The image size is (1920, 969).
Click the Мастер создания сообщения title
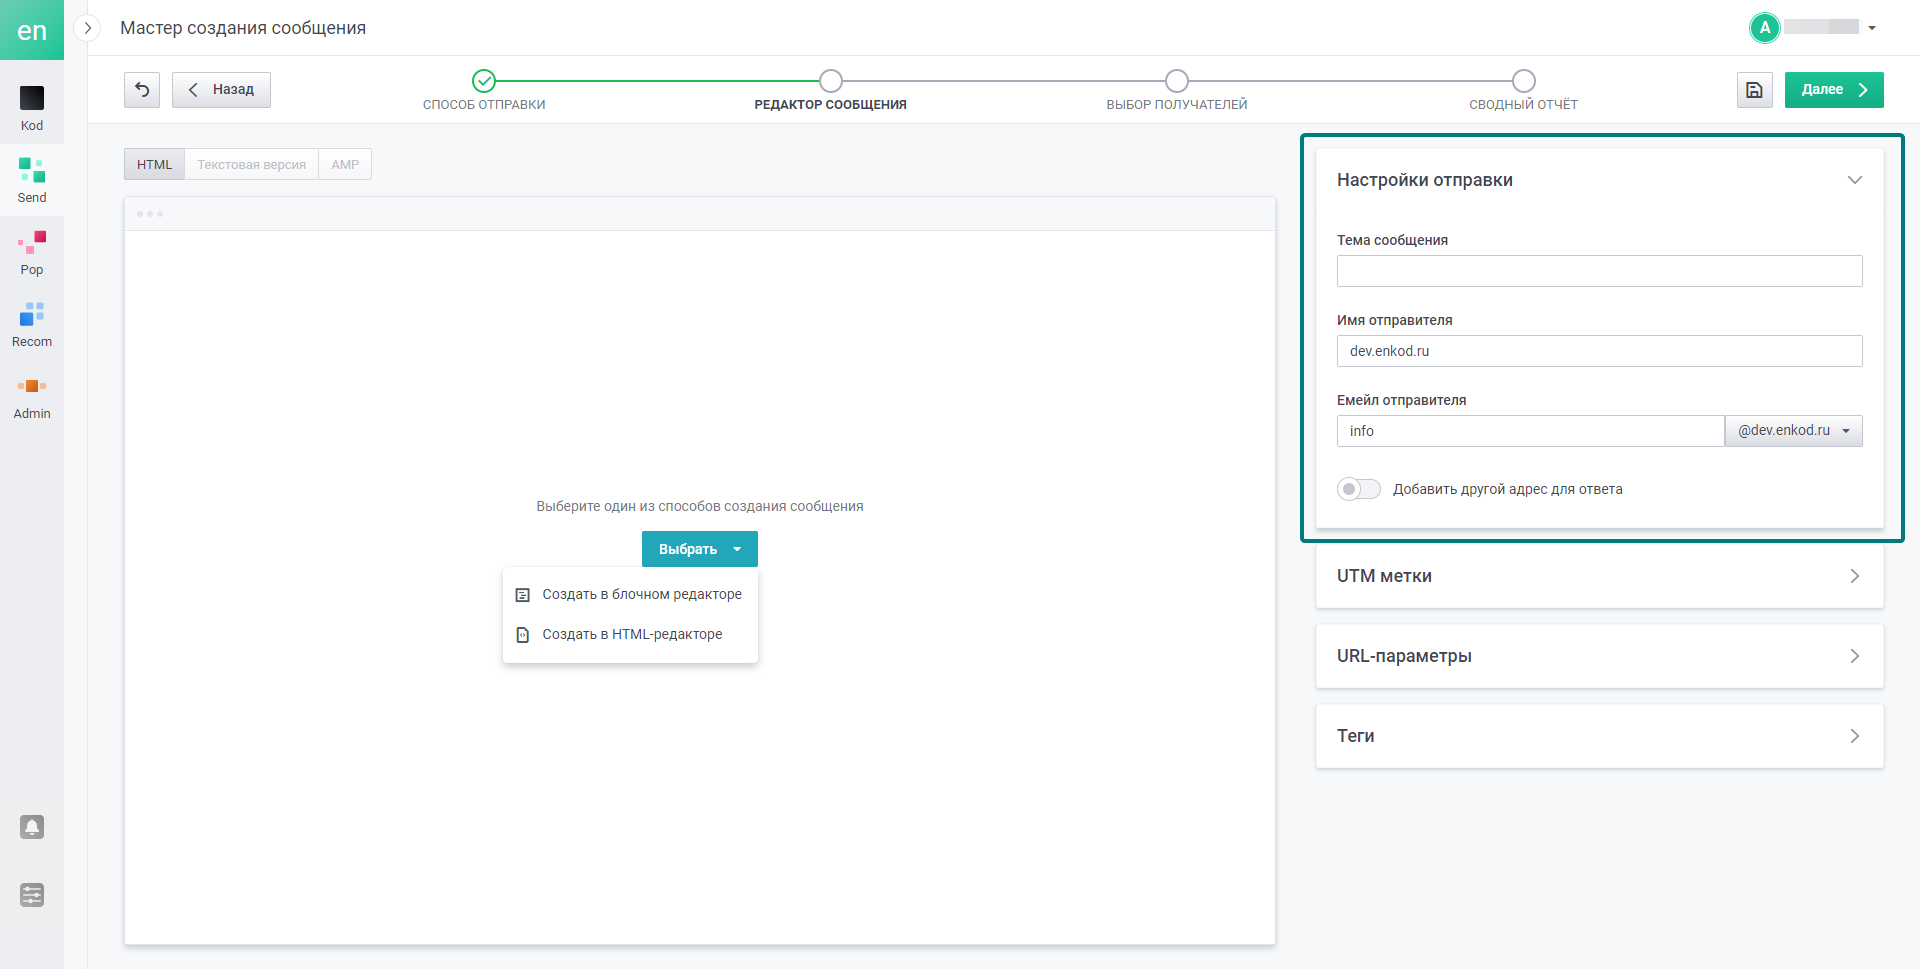(243, 28)
